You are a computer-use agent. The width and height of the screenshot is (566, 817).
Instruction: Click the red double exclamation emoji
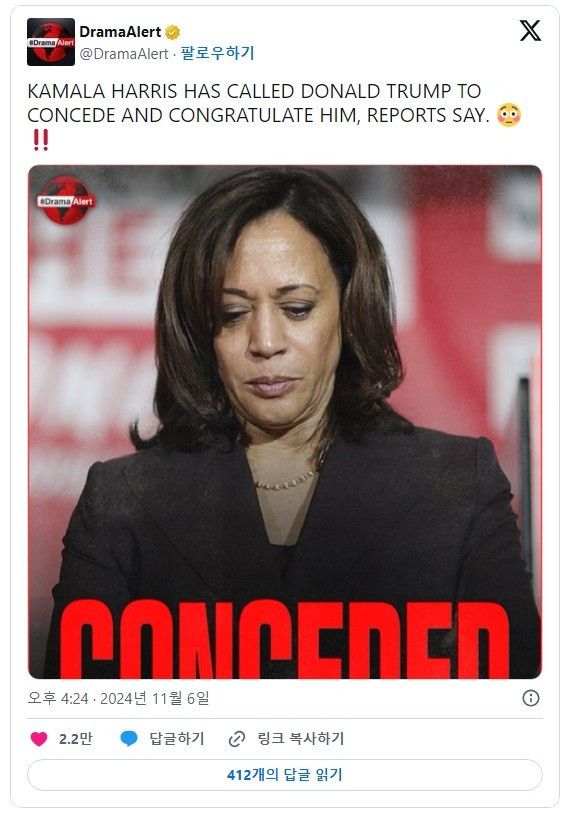pos(41,140)
